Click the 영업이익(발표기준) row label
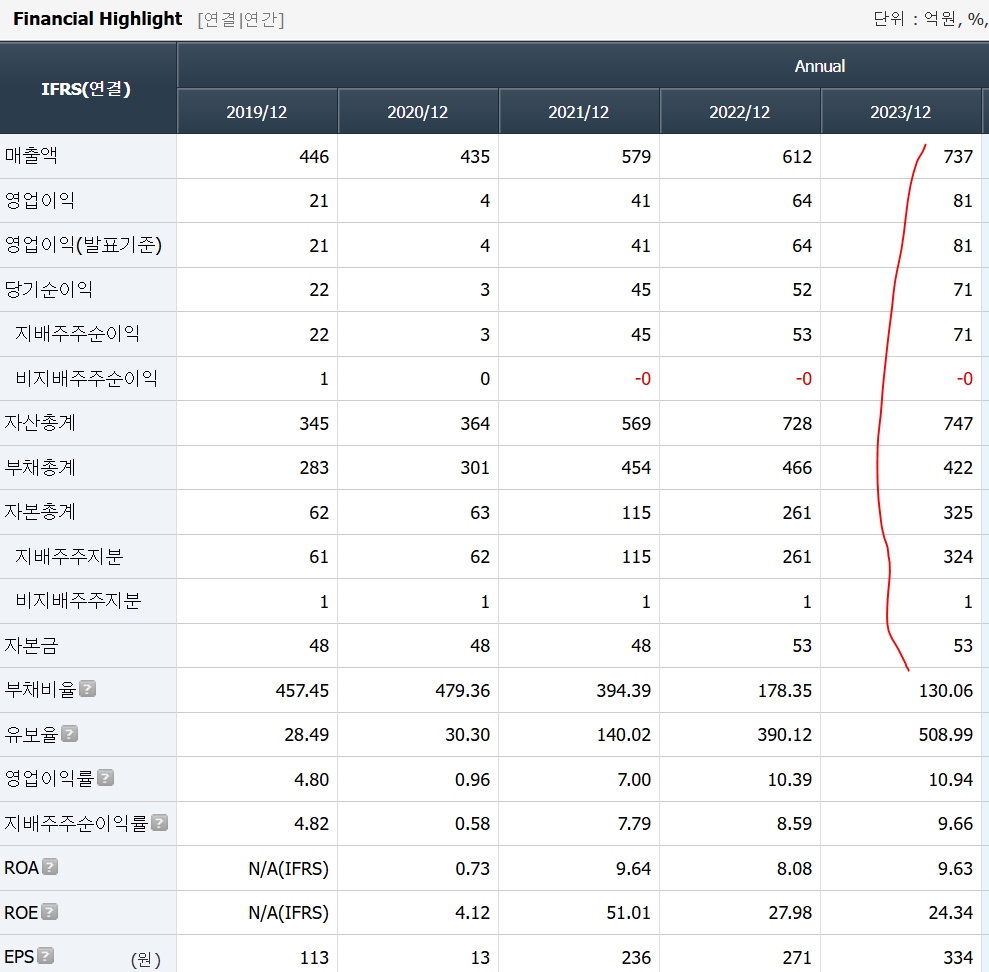The width and height of the screenshot is (989, 972). 83,245
